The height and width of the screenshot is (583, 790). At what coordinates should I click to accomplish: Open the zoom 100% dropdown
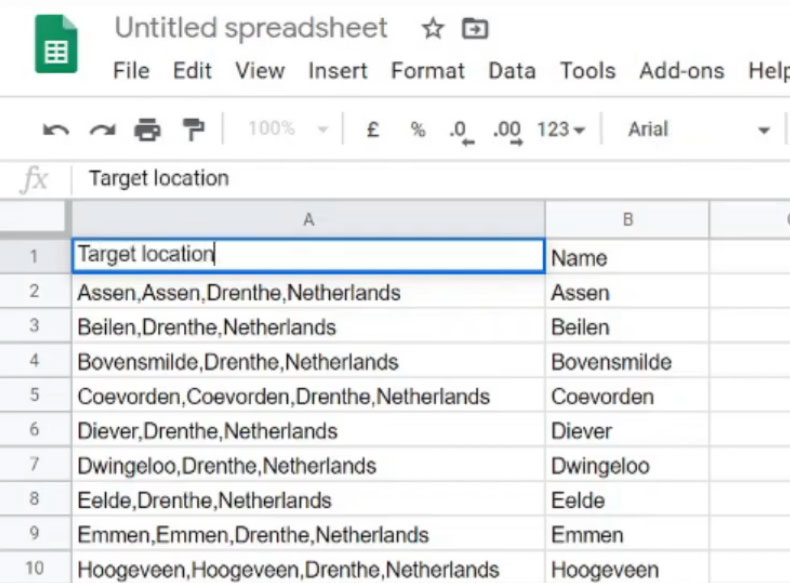pyautogui.click(x=288, y=129)
